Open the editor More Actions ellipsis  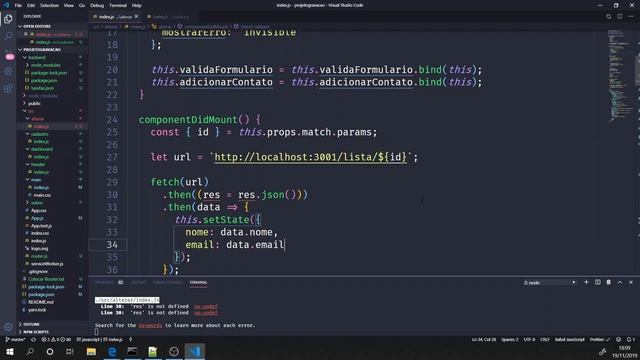coord(631,16)
